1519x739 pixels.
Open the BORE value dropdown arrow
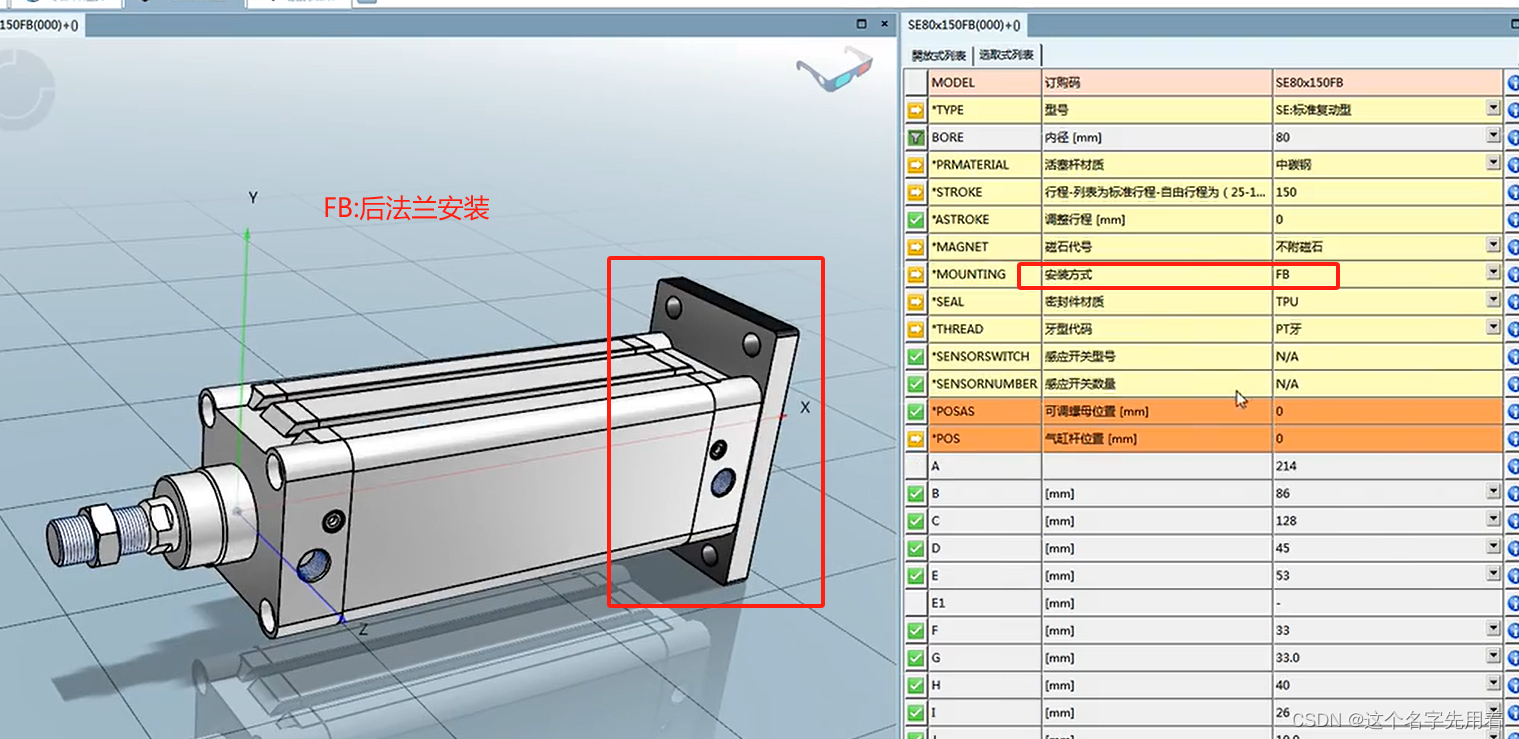coord(1494,135)
